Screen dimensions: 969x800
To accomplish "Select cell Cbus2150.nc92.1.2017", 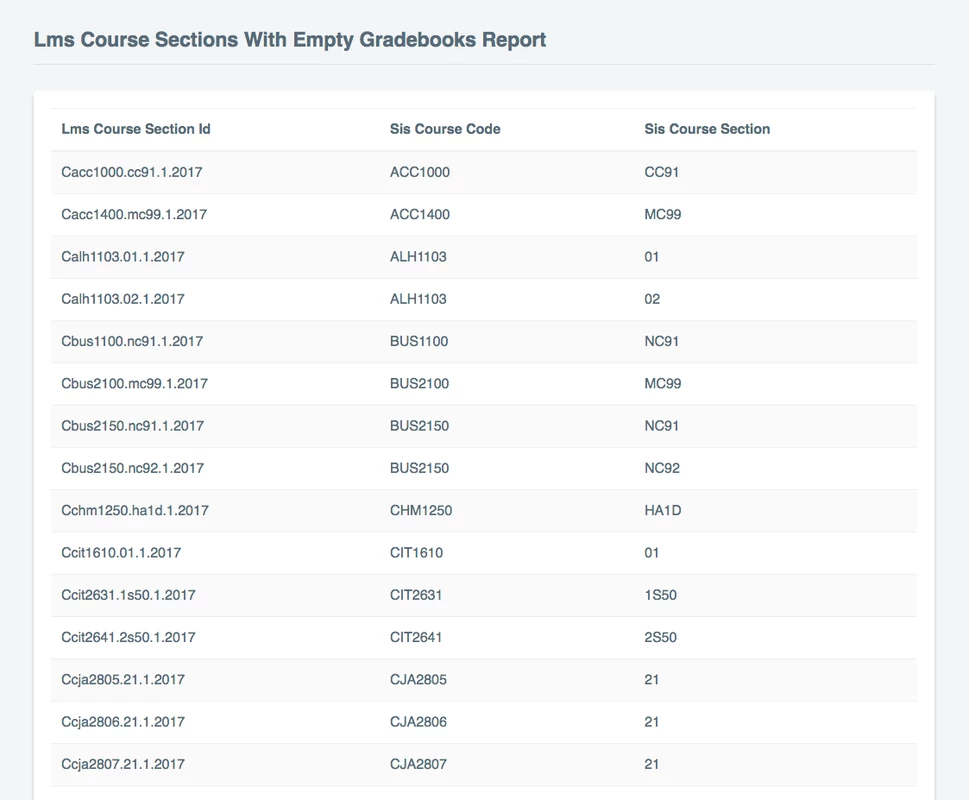I will click(133, 468).
